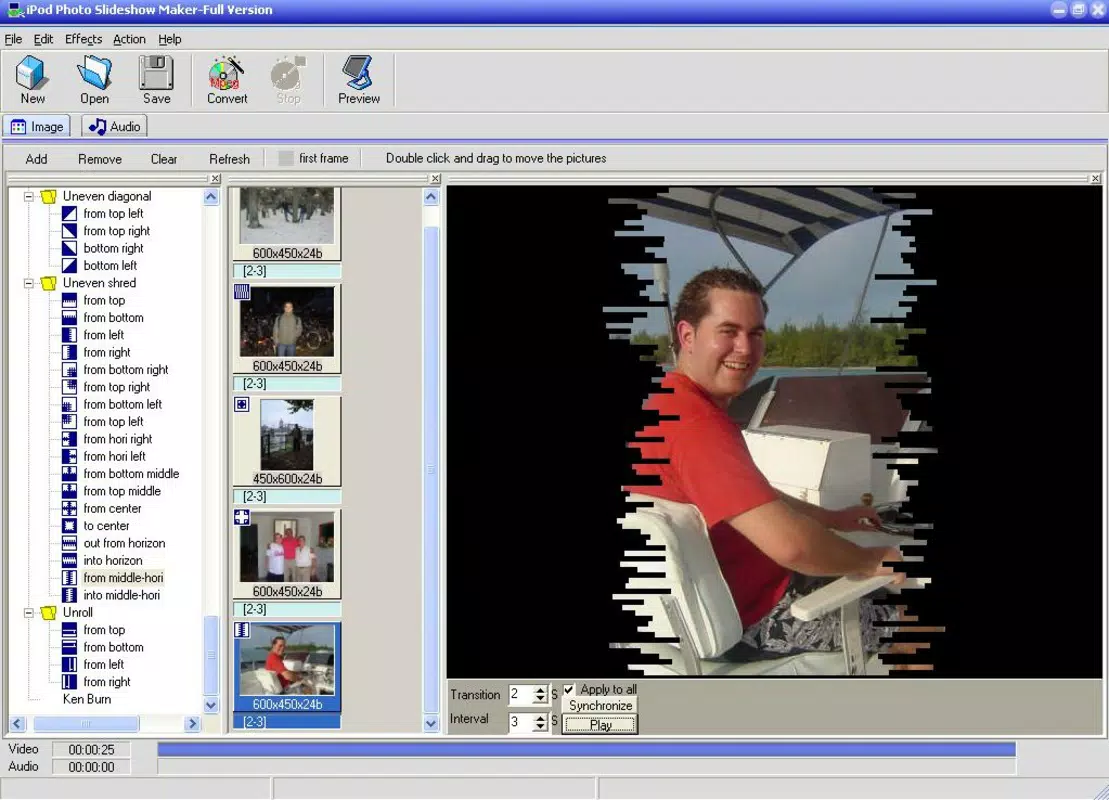
Task: Click the Clear button
Action: [x=163, y=159]
